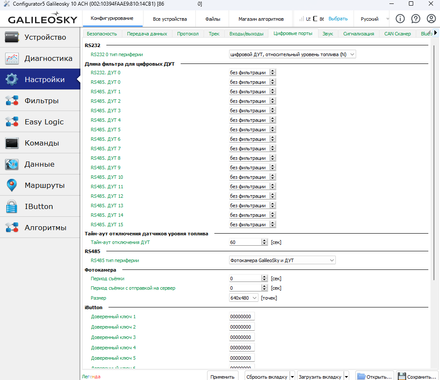Adjust RS485 ДУТ 5 filter stepper

pos(273,129)
